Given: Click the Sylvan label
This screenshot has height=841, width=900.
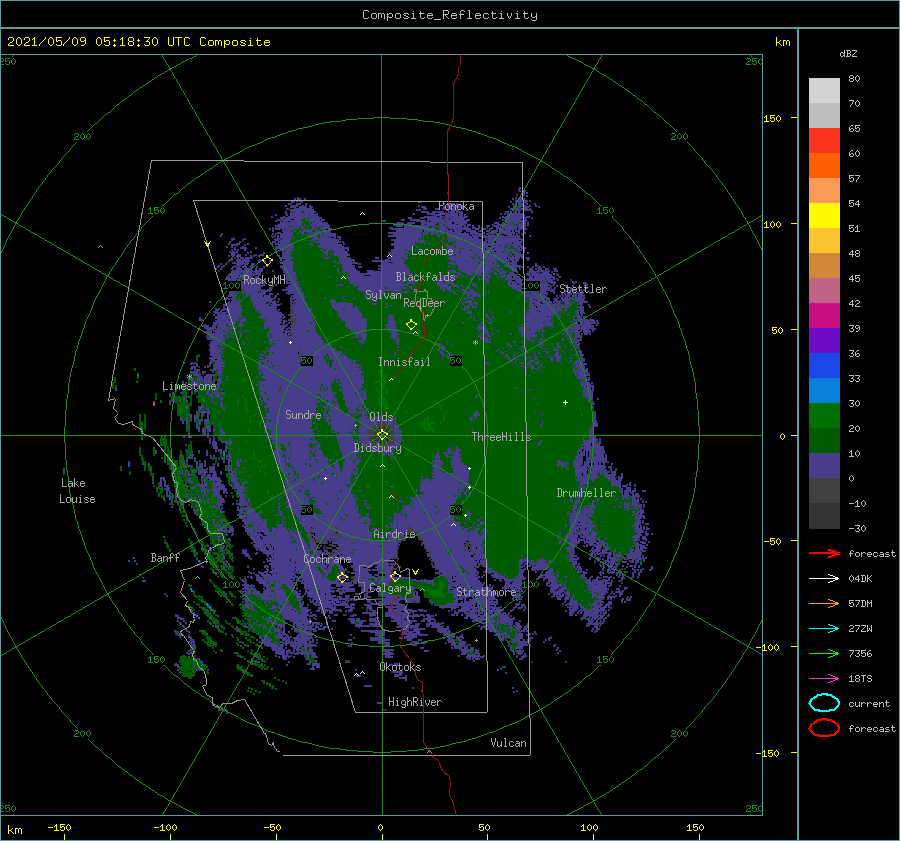Looking at the screenshot, I should click(x=383, y=295).
